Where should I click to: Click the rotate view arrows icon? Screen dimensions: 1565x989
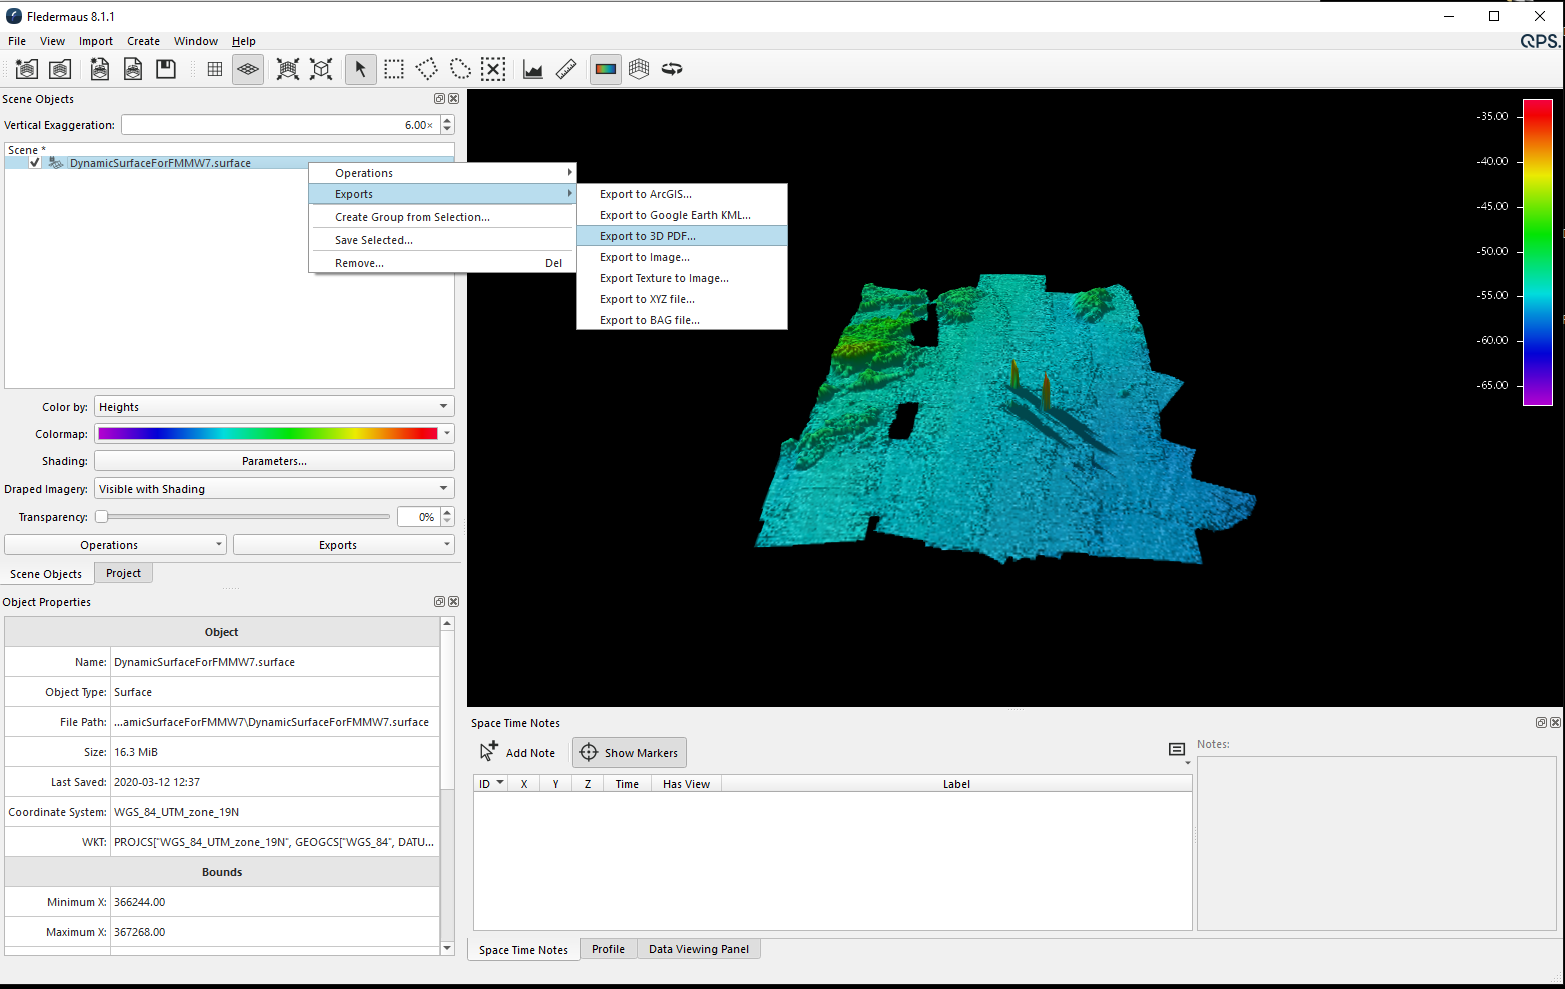click(672, 69)
